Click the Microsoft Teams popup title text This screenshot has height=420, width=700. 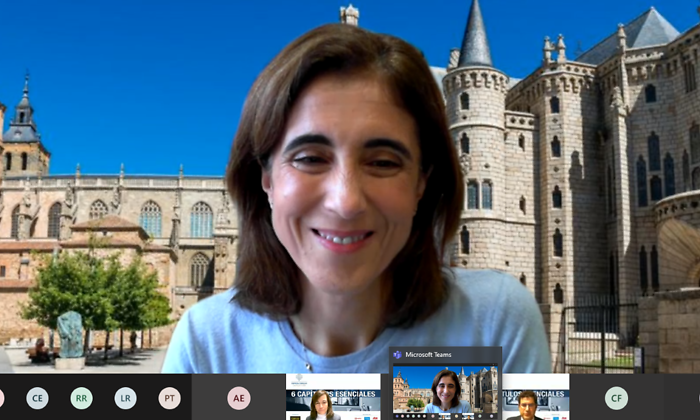click(428, 355)
